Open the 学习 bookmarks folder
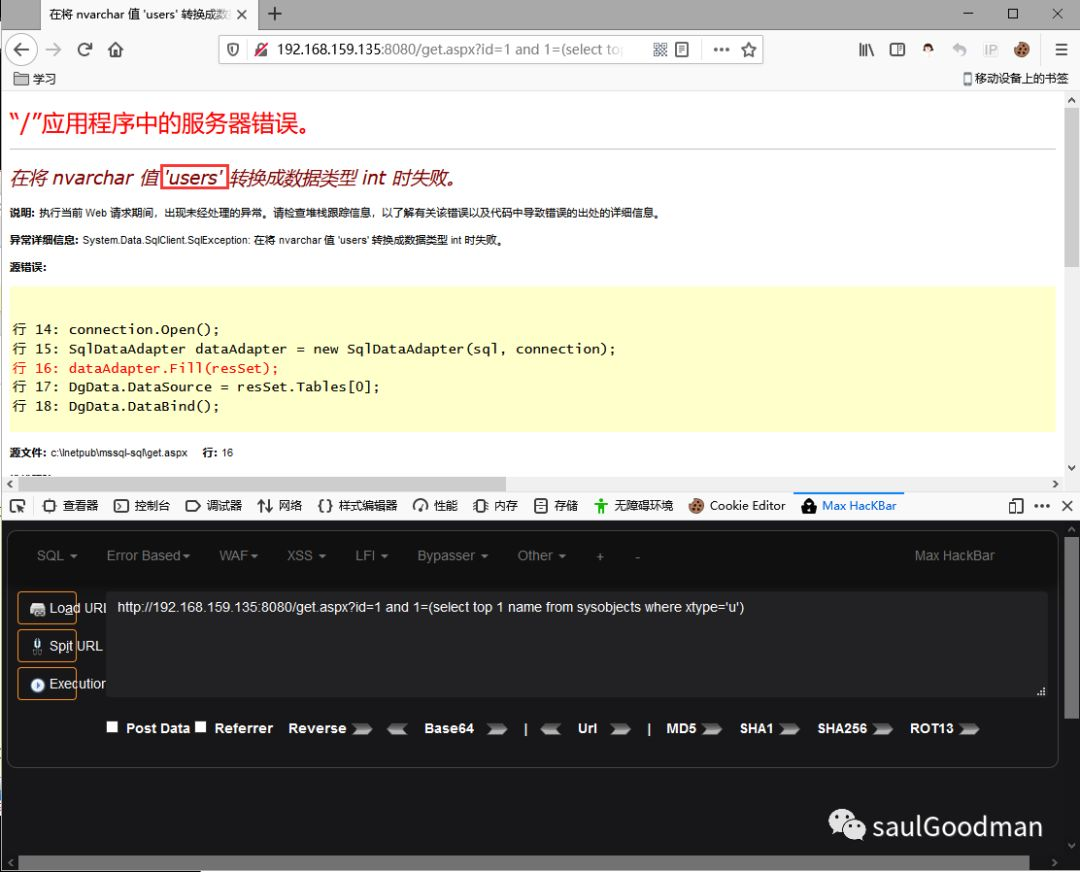Screen dimensions: 1080x872 (35, 79)
